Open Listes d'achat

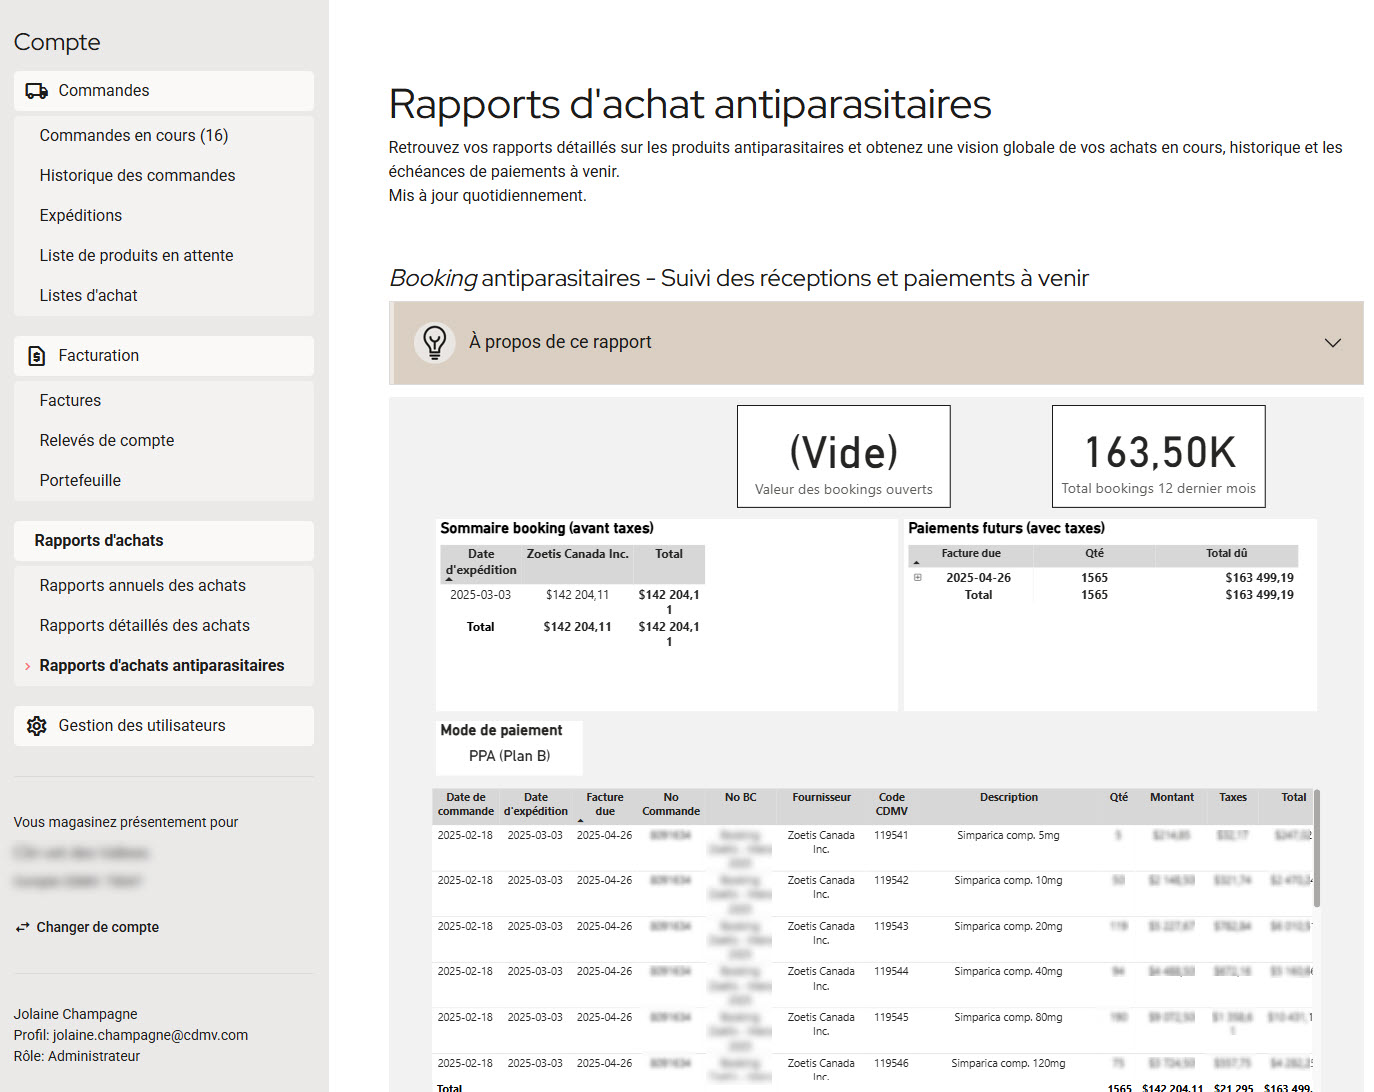coord(88,296)
